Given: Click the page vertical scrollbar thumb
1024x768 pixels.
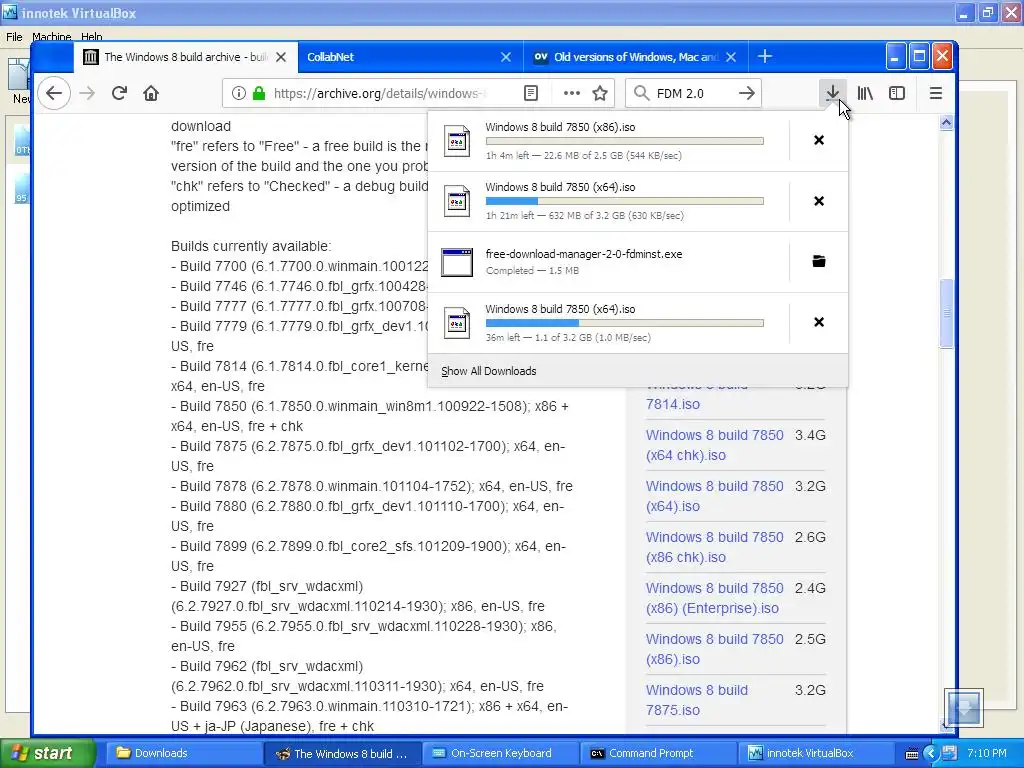Looking at the screenshot, I should pos(946,313).
